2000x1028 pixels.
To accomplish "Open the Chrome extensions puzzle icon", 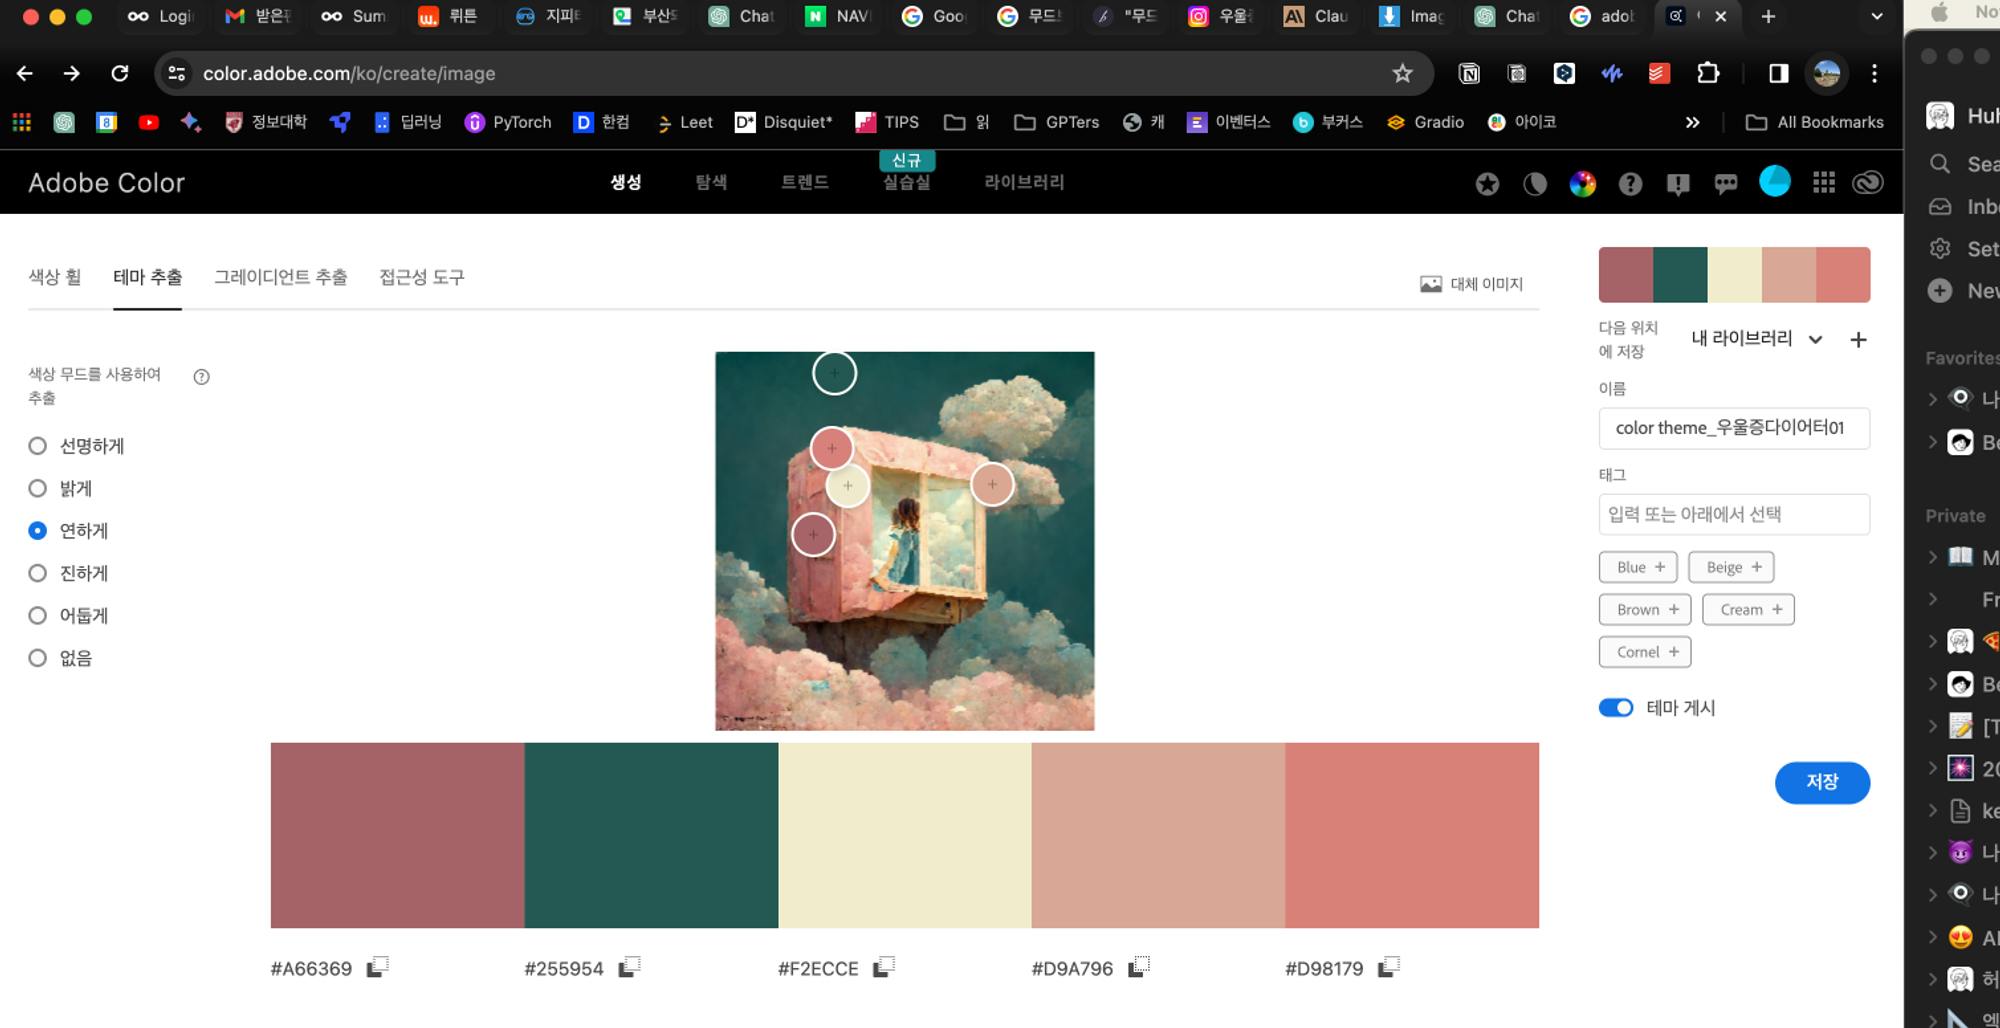I will click(x=1708, y=73).
